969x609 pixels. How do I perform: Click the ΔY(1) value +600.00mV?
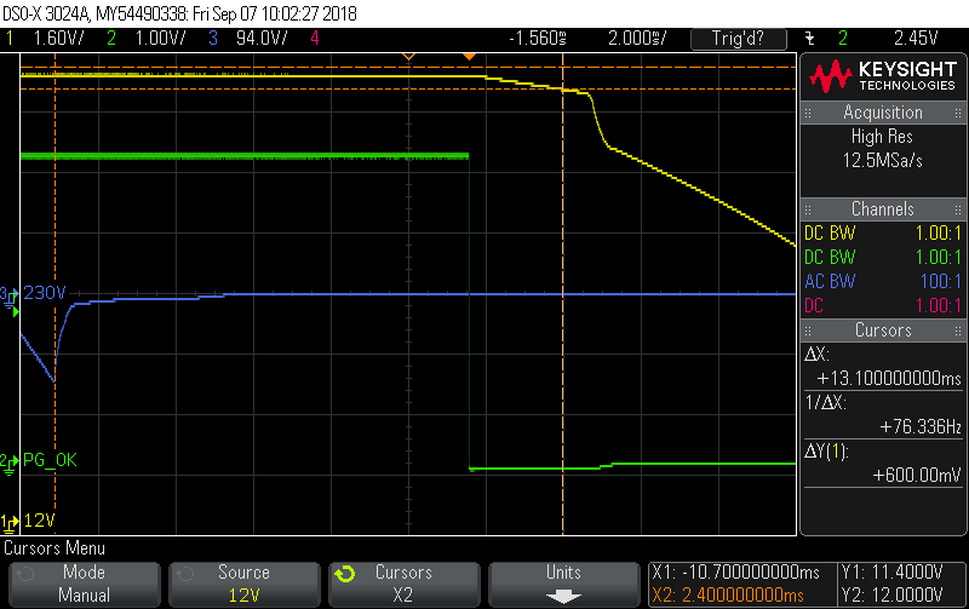tap(916, 475)
